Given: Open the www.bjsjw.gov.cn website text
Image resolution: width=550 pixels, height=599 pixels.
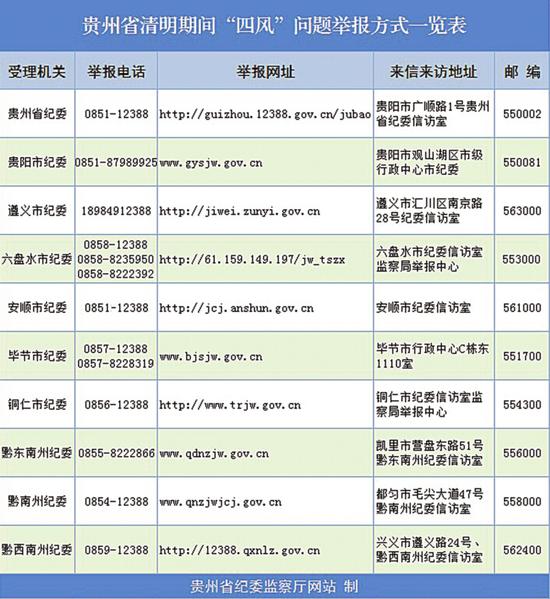Looking at the screenshot, I should (x=211, y=357).
